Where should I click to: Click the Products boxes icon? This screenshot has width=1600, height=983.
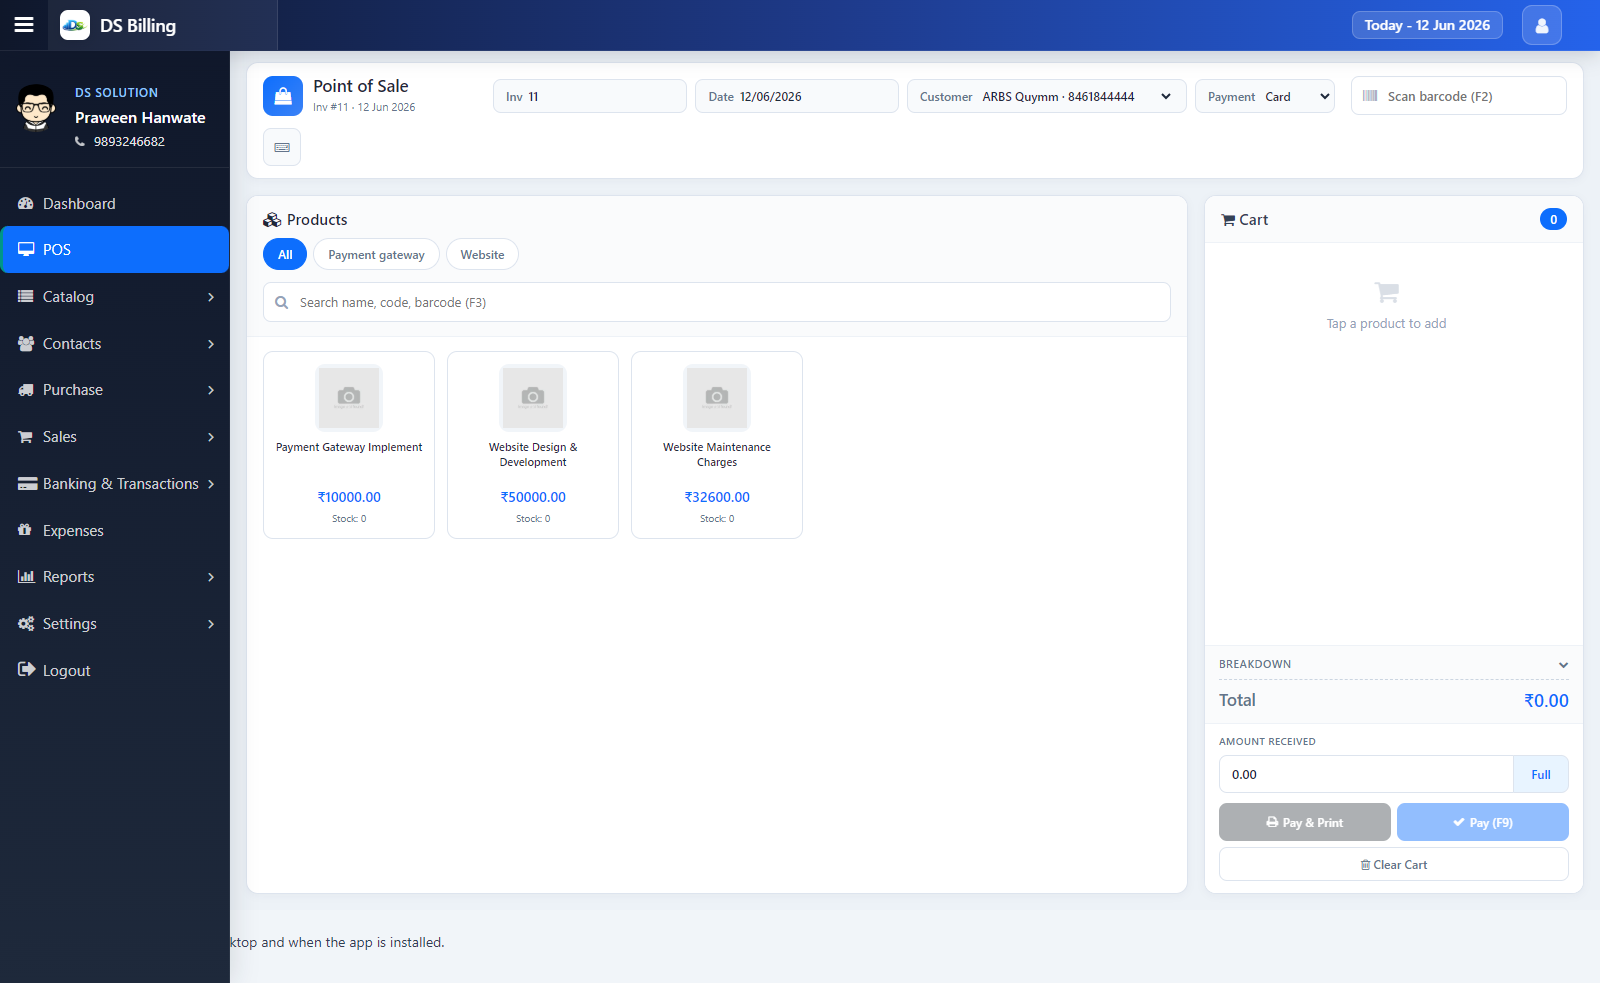click(x=272, y=220)
